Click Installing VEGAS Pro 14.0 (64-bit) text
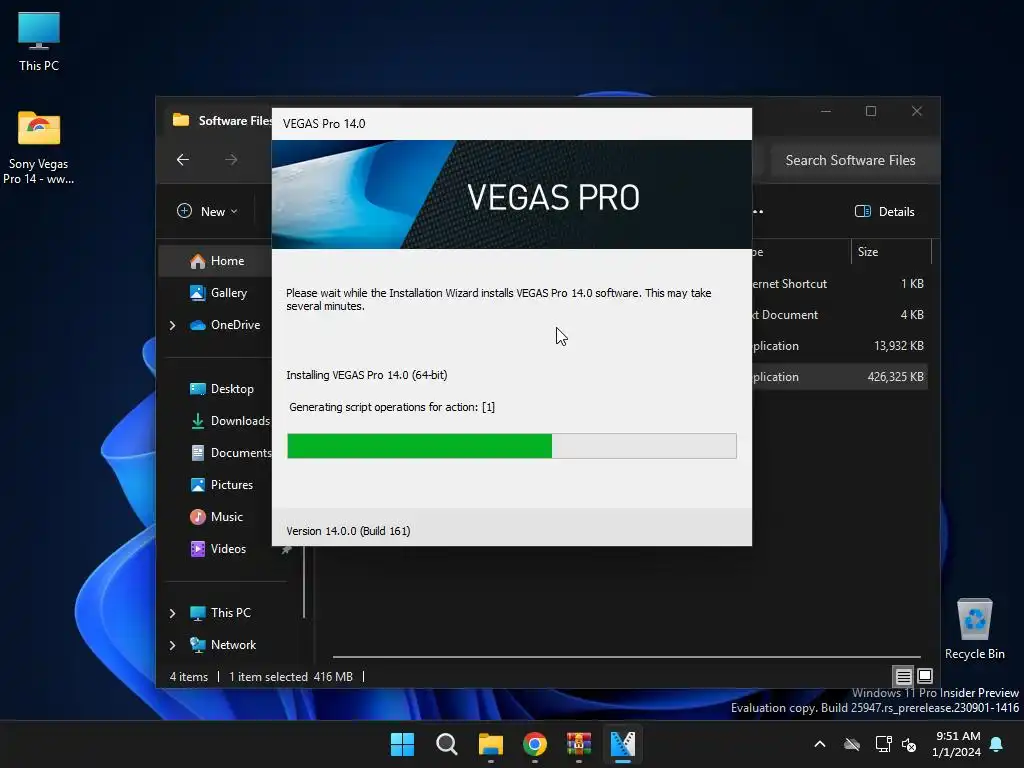1024x768 pixels. pyautogui.click(x=366, y=375)
